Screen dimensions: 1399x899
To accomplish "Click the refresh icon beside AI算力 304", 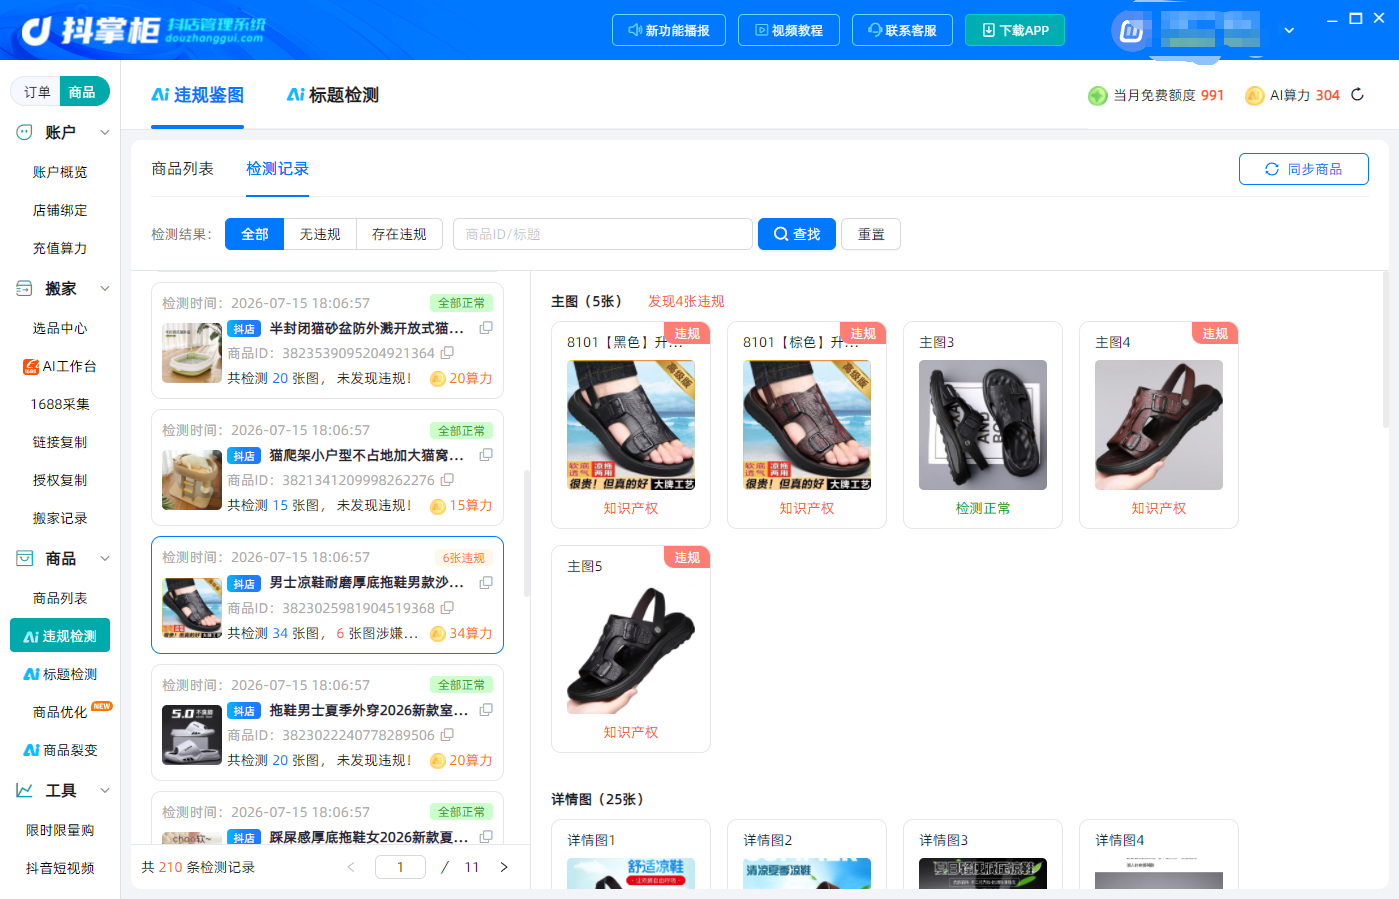I will coord(1357,95).
